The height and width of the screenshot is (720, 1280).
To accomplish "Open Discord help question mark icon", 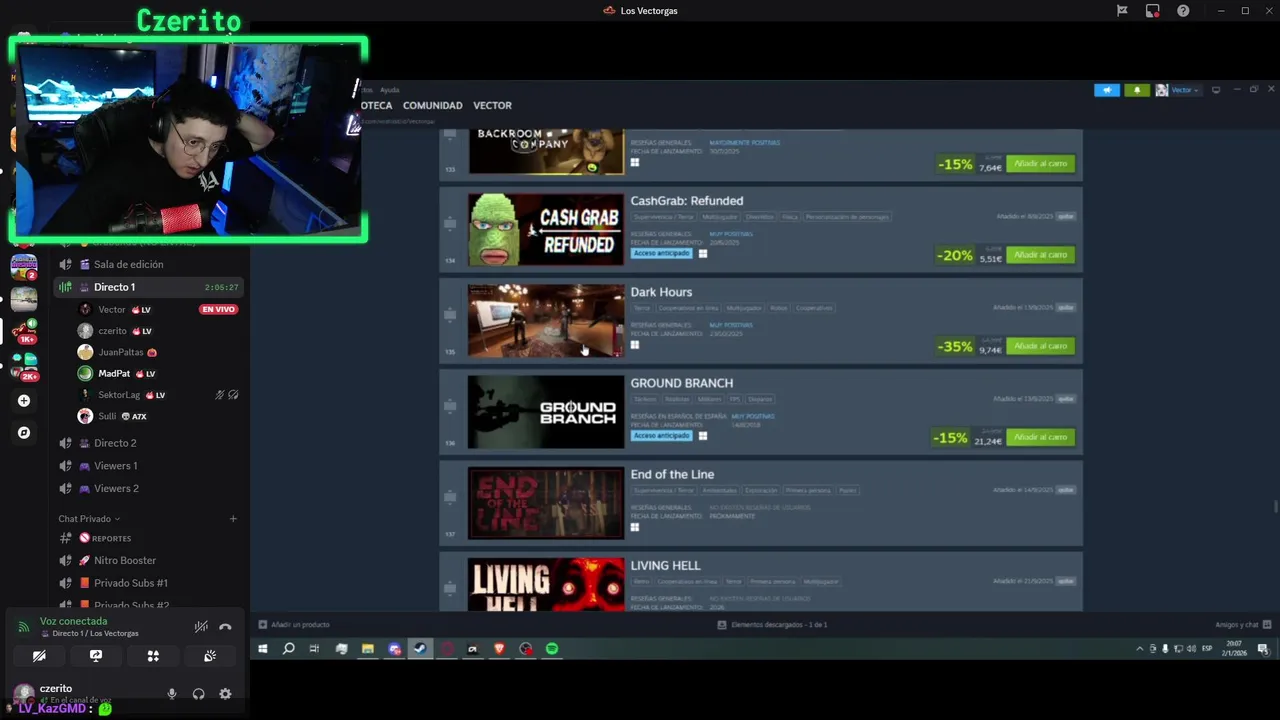I will 1183,11.
